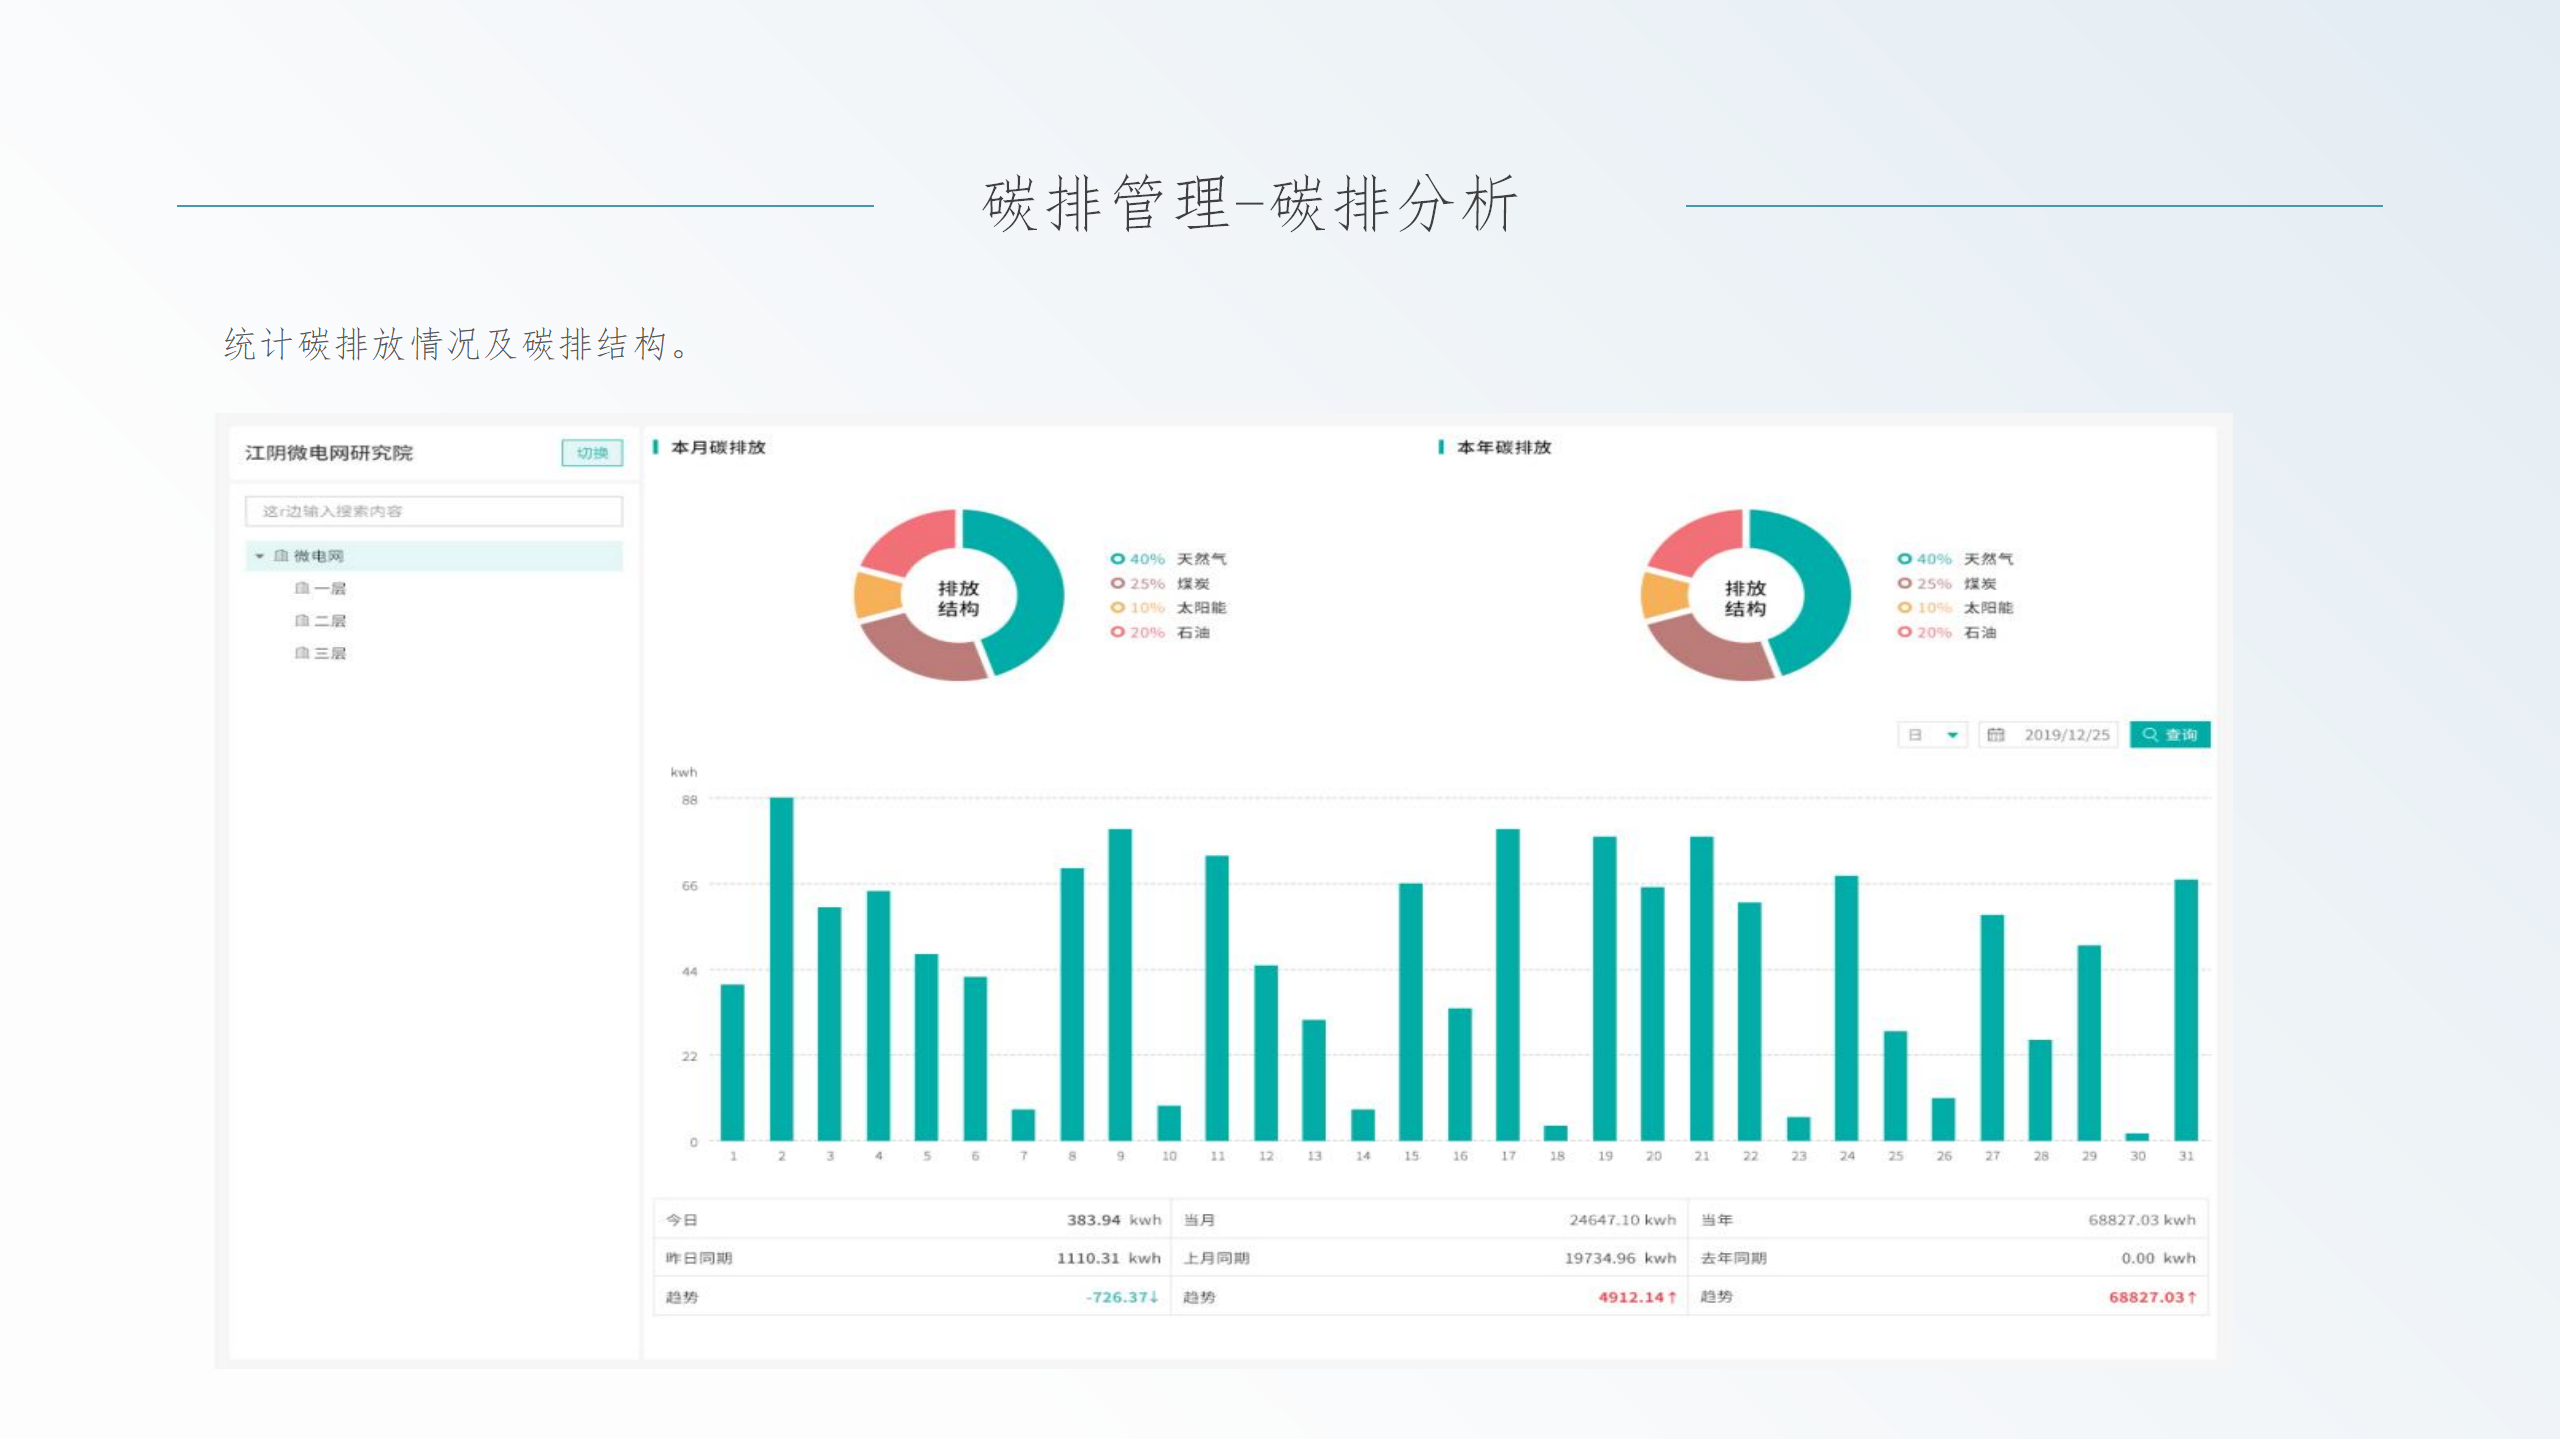Click the 今日 row label
This screenshot has height=1440, width=2560.
coord(682,1220)
